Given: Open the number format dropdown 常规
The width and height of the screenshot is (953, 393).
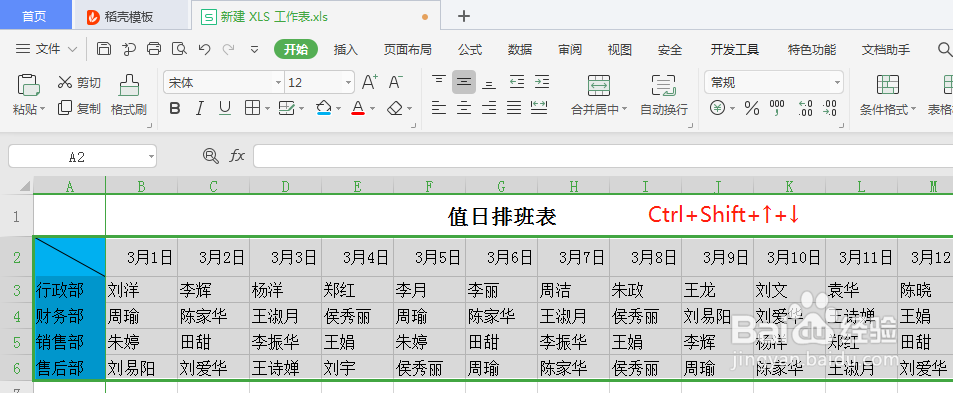Looking at the screenshot, I should click(x=838, y=82).
